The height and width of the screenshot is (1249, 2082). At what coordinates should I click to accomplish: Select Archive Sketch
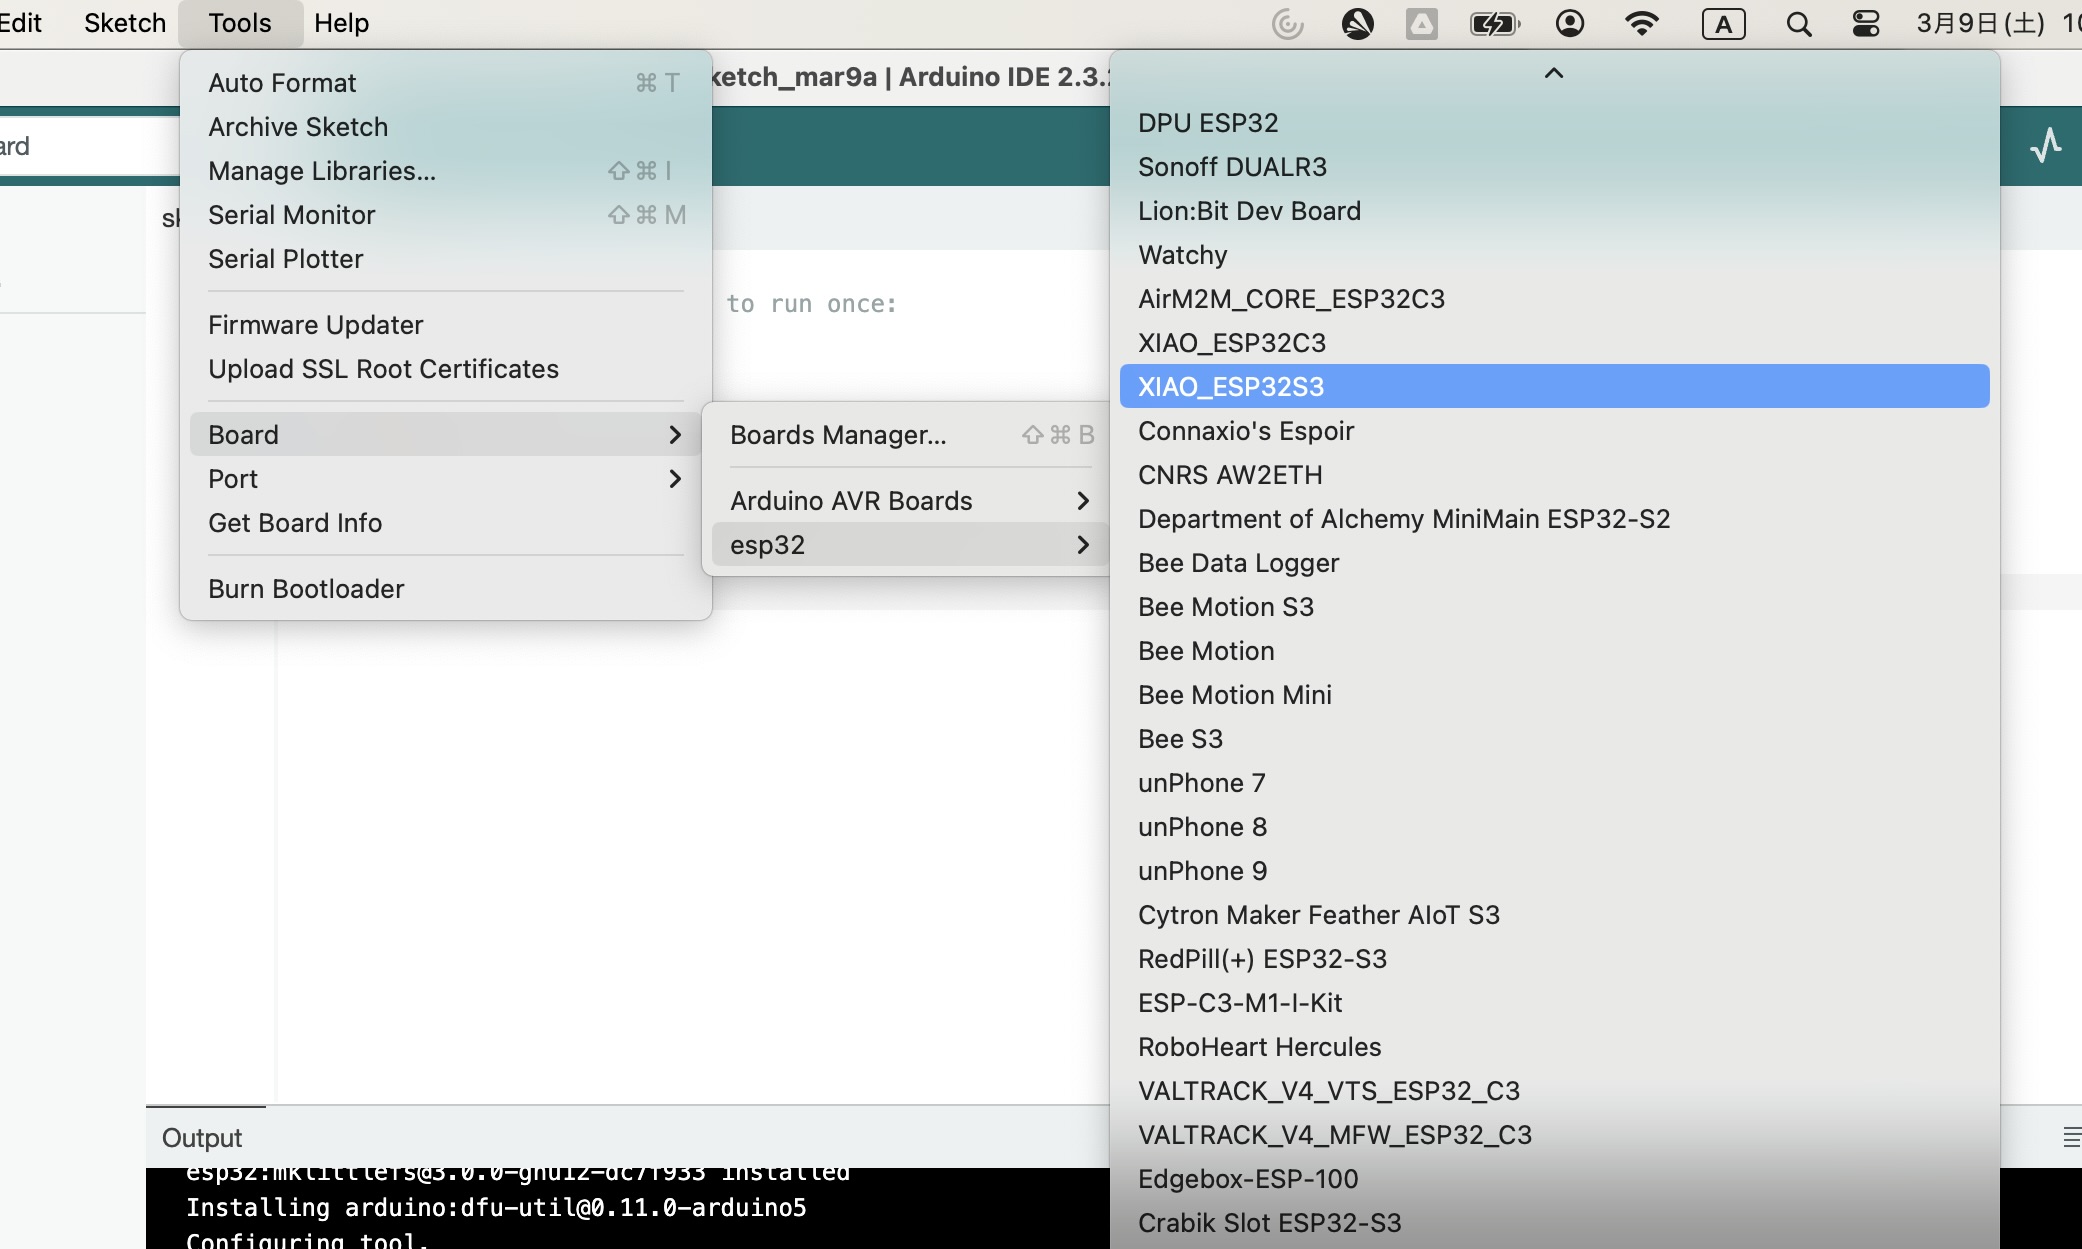tap(445, 126)
